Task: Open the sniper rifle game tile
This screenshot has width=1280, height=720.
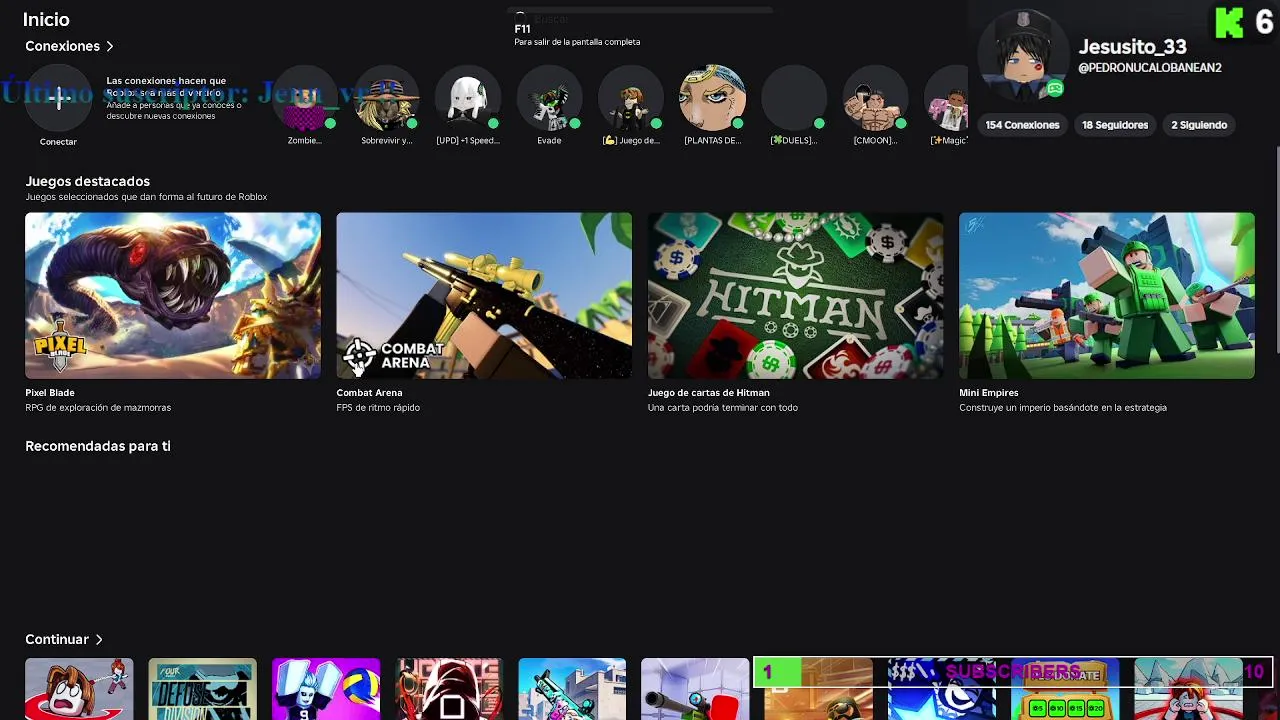Action: 695,689
